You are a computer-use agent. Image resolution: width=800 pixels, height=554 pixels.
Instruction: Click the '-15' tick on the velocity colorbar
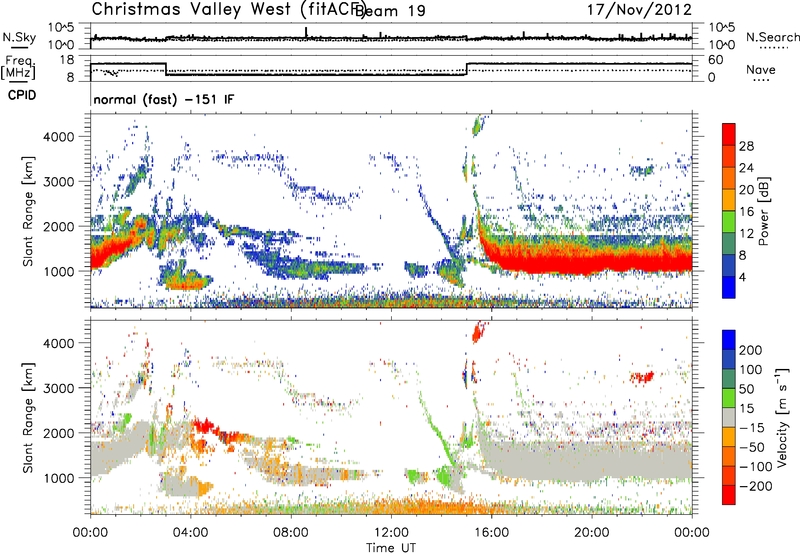point(752,428)
